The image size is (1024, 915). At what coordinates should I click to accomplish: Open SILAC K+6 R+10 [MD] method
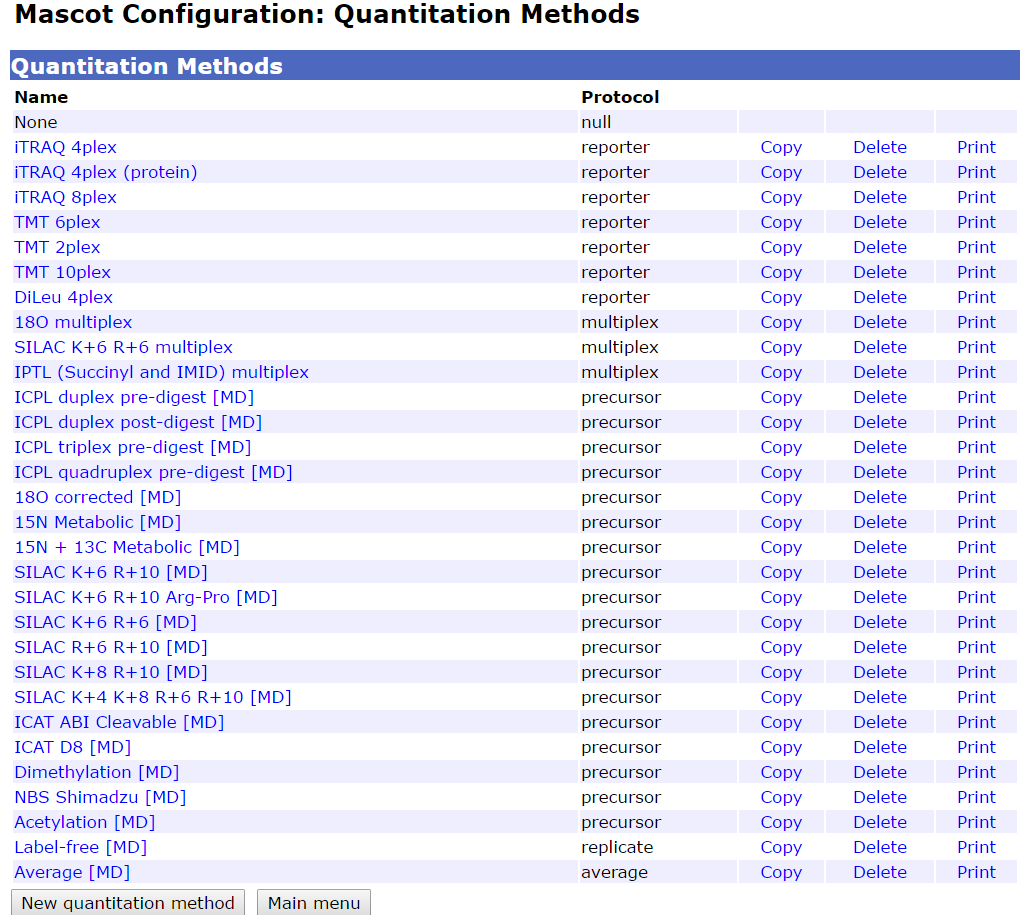[111, 572]
